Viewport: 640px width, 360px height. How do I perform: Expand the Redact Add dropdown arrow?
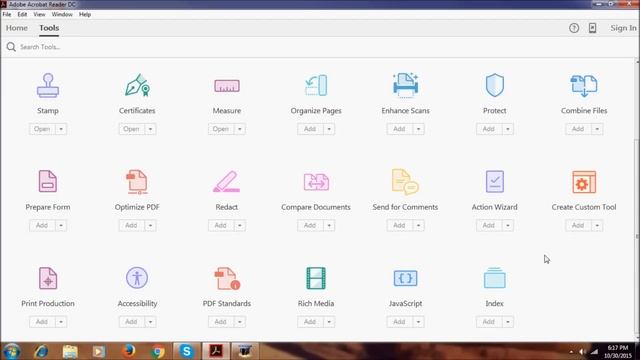tap(240, 225)
